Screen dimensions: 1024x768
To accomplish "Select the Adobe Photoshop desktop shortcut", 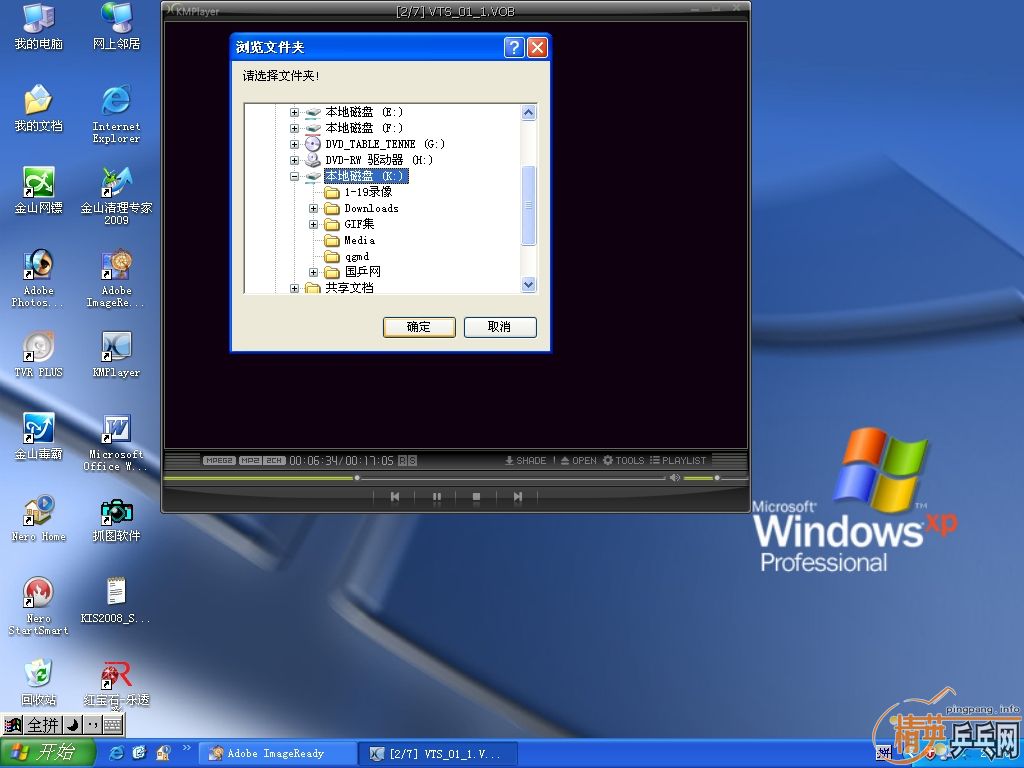I will click(x=39, y=278).
